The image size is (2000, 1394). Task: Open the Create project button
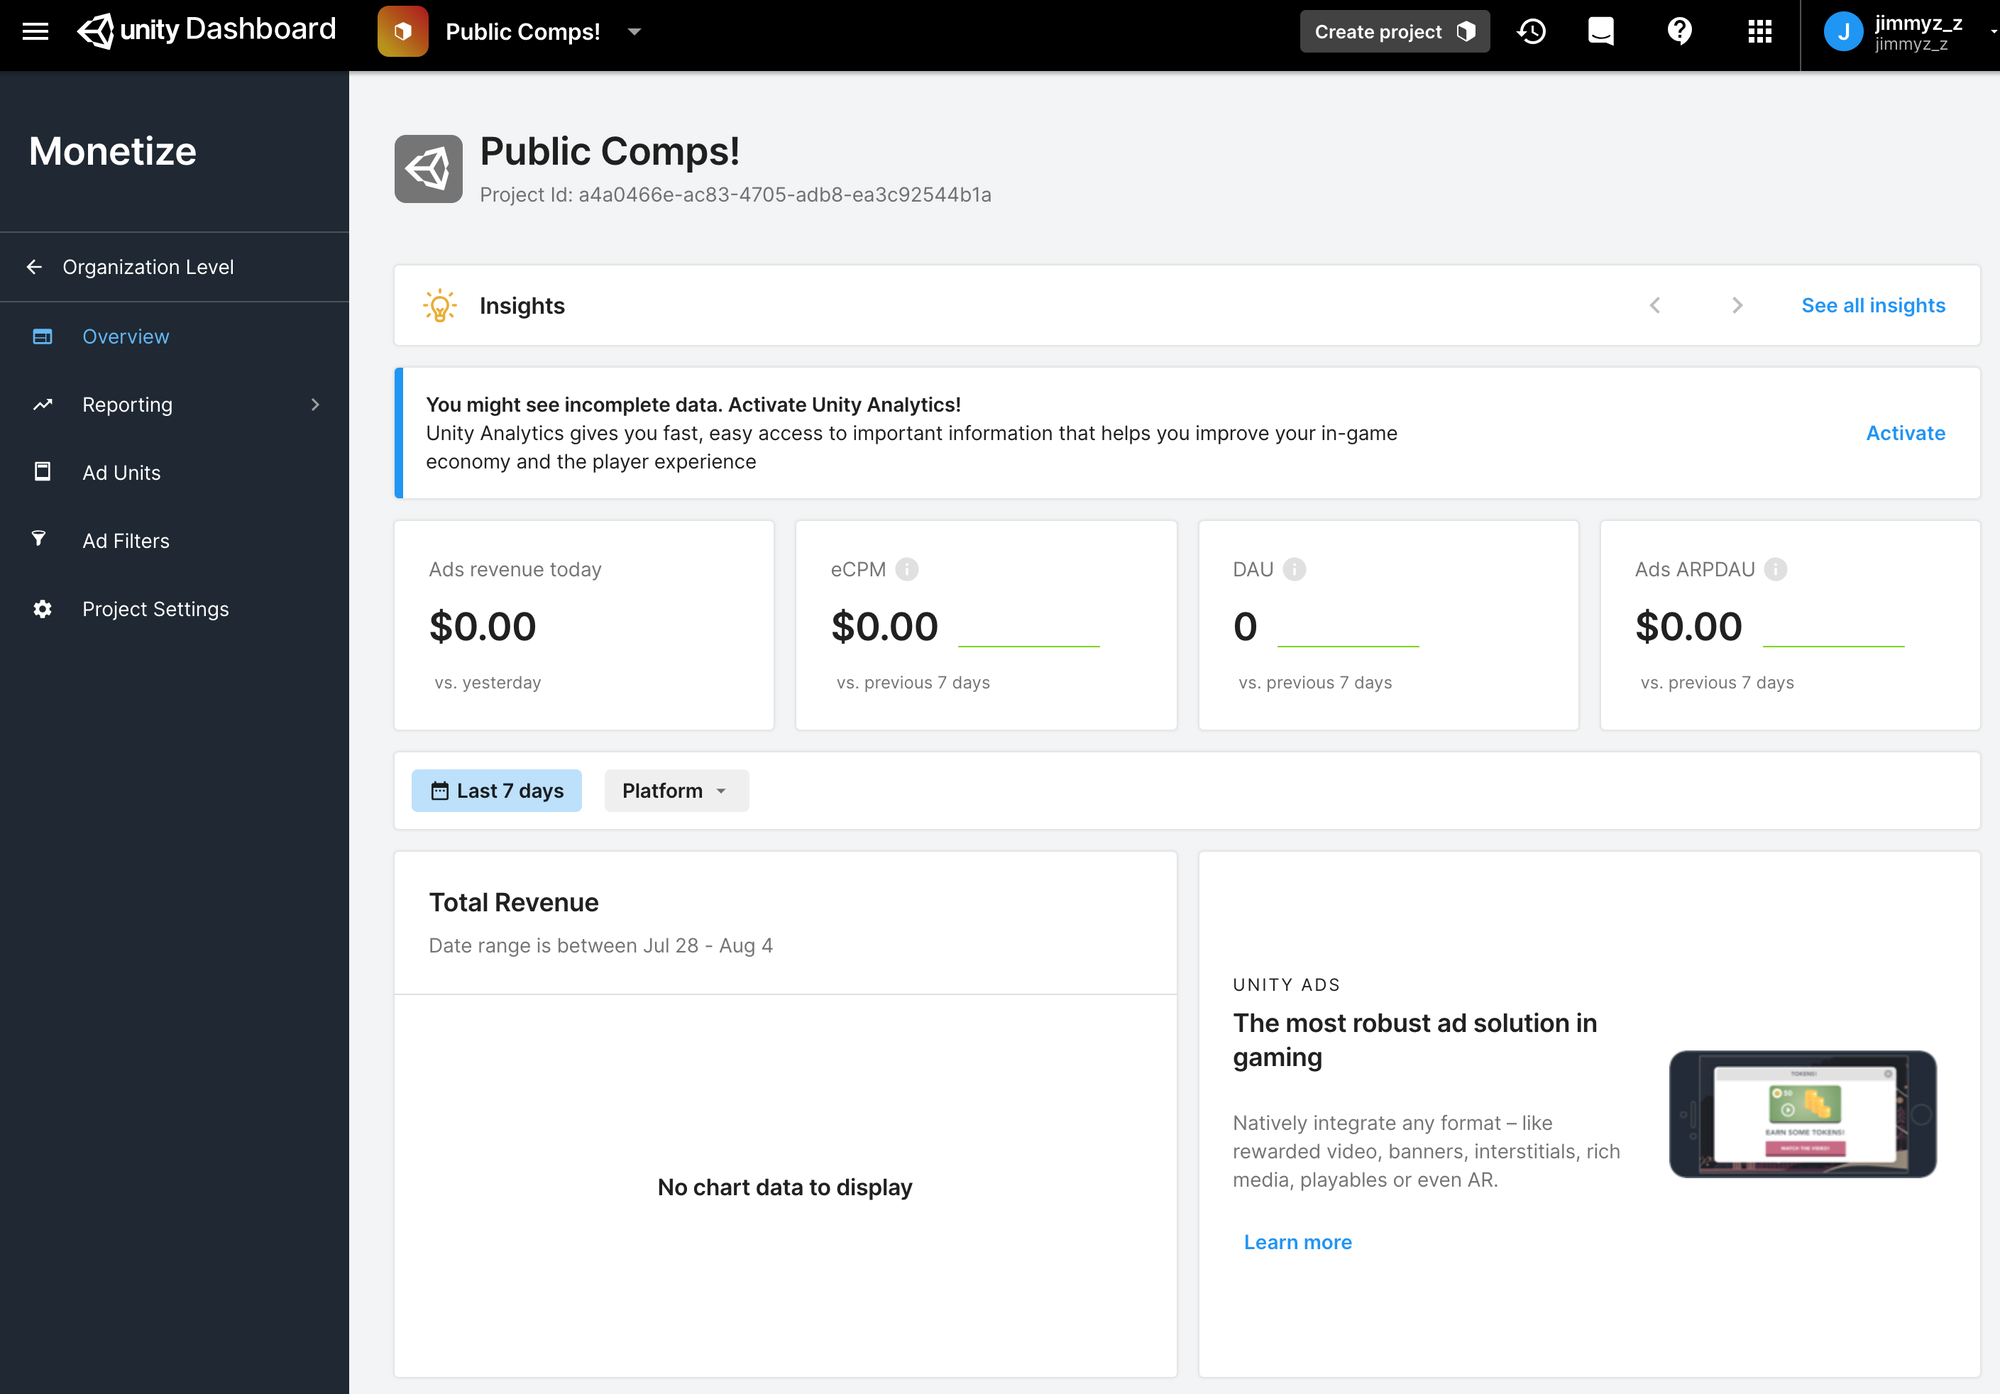point(1392,30)
